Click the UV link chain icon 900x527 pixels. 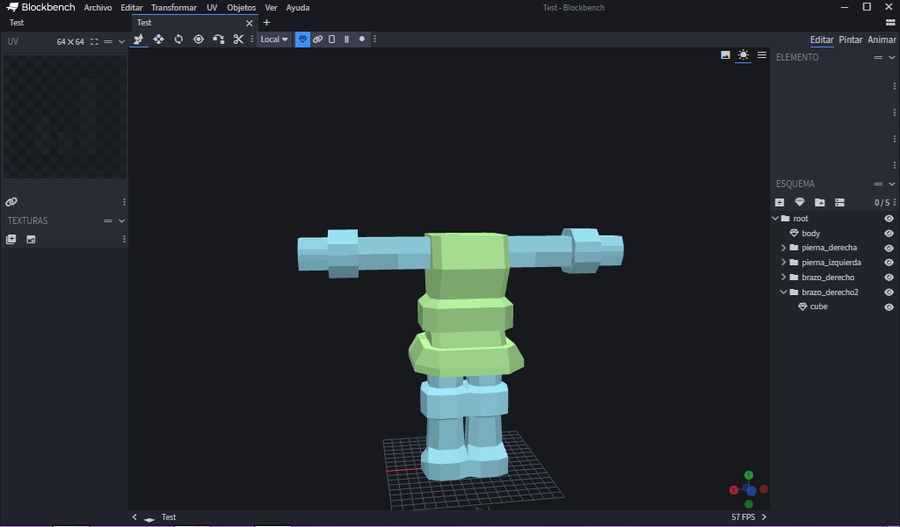pos(11,202)
